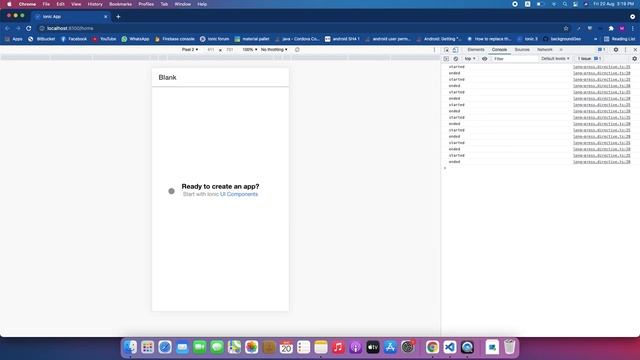Click the 1 Issue button in console
640x360 pixels.
coord(589,59)
